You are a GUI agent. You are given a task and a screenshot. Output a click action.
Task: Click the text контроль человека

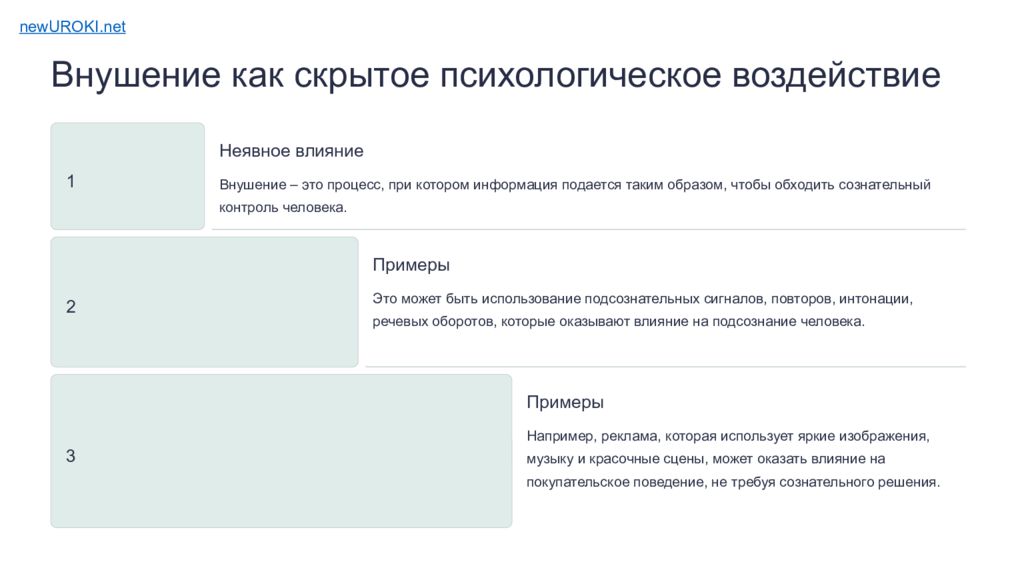[283, 208]
